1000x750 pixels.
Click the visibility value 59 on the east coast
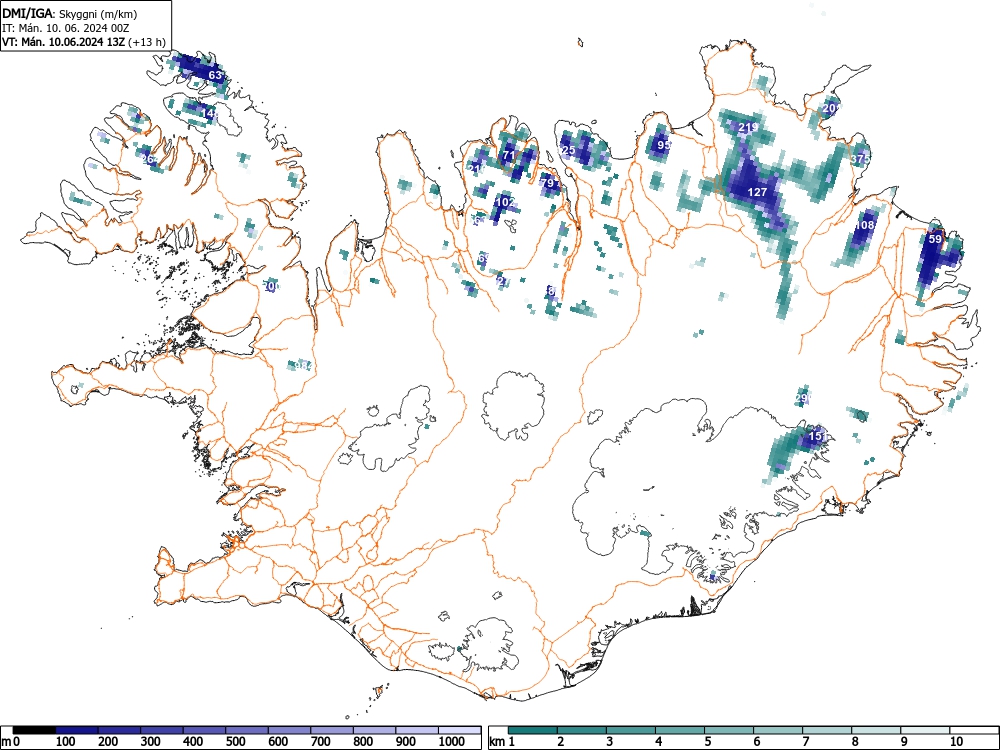[935, 239]
